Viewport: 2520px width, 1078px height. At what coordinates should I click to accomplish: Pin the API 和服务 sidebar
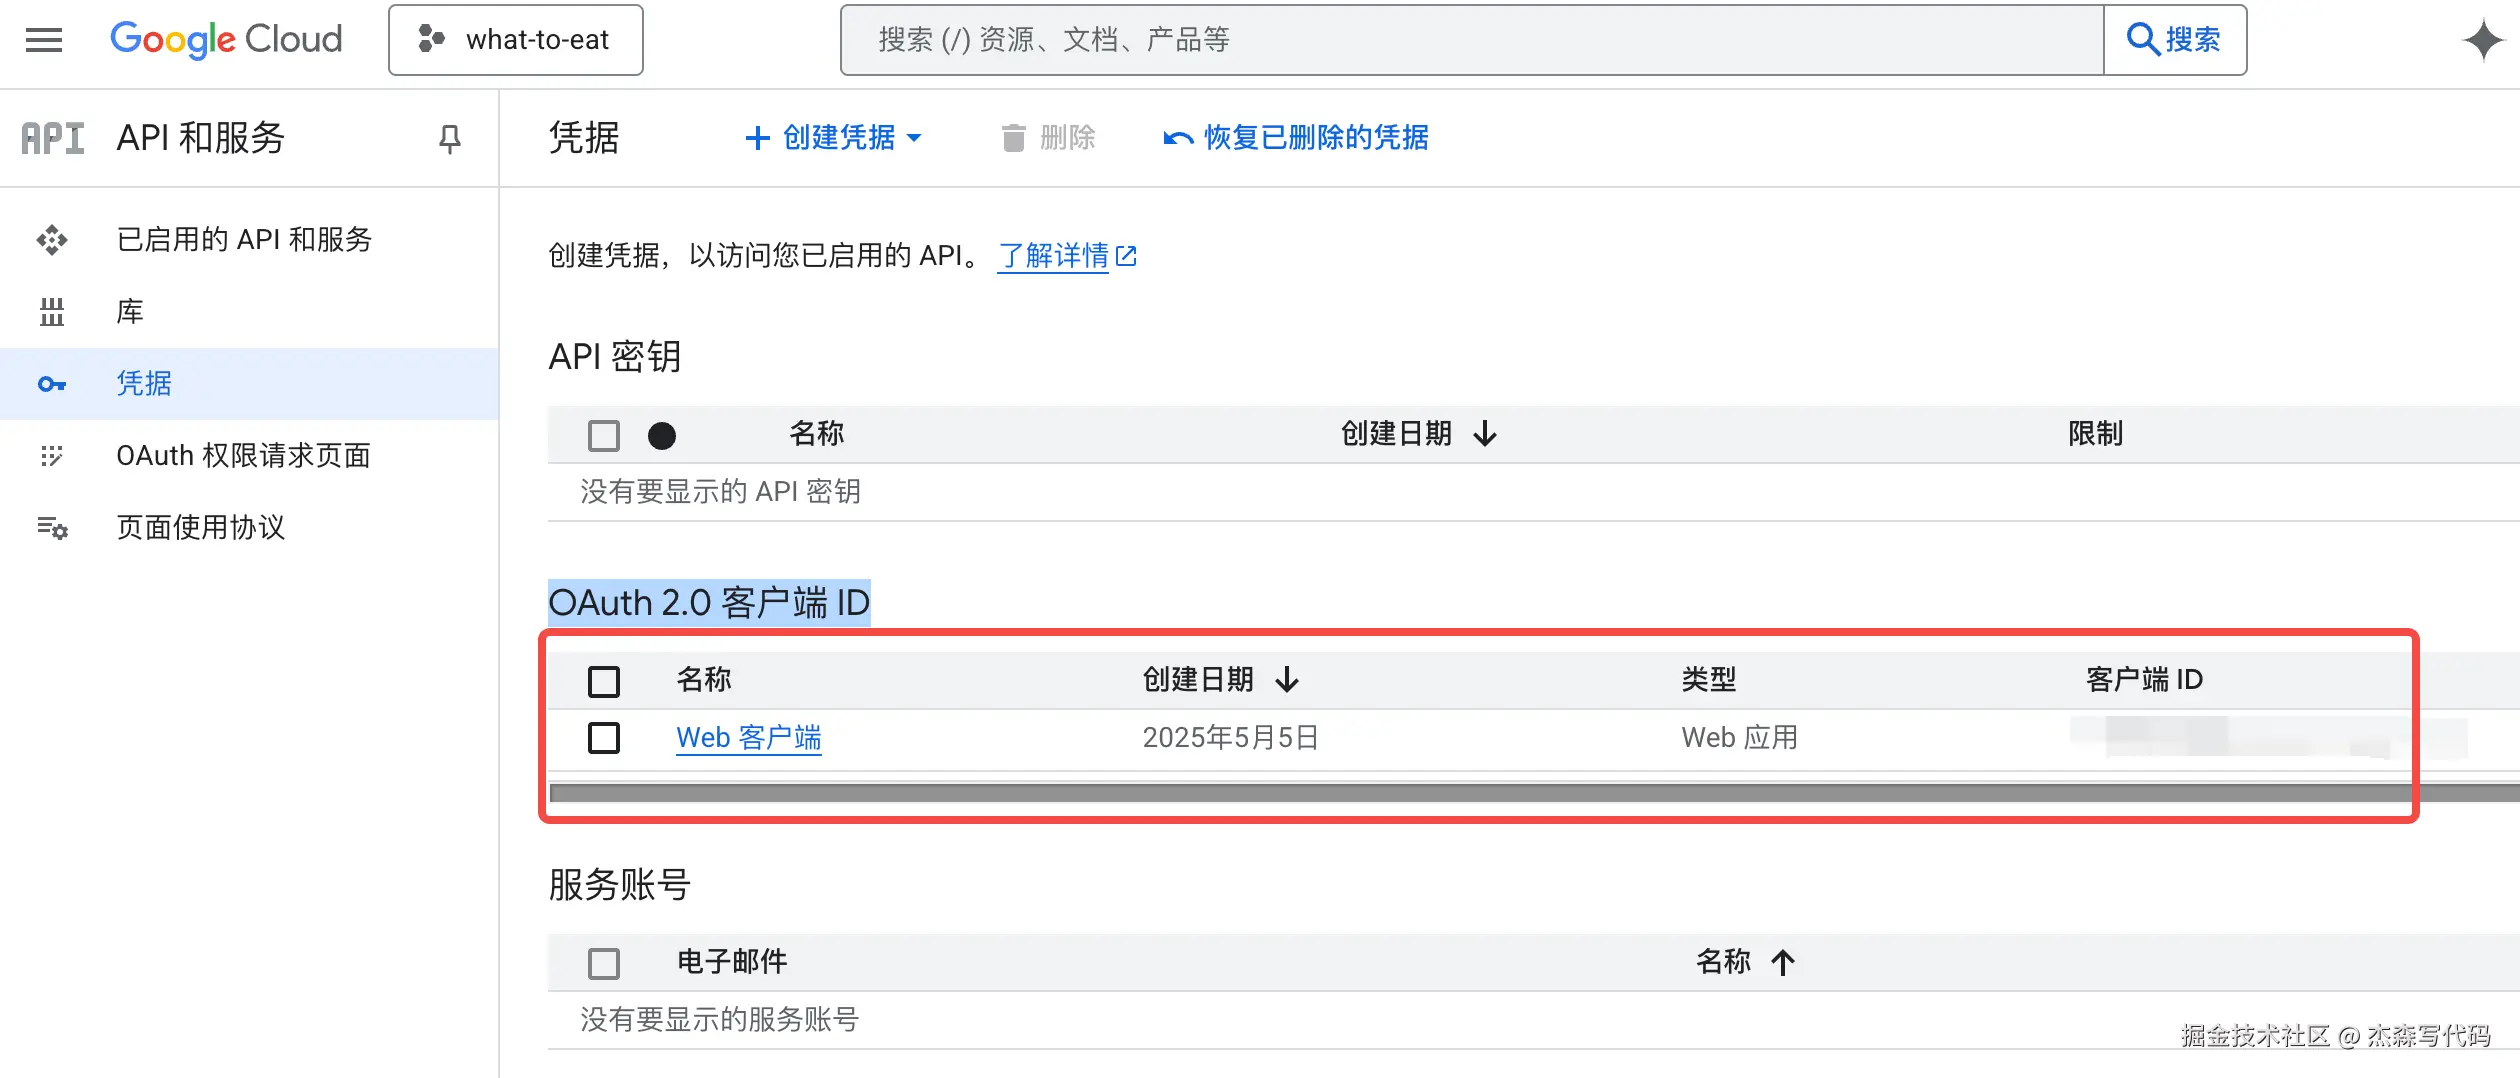pyautogui.click(x=450, y=139)
